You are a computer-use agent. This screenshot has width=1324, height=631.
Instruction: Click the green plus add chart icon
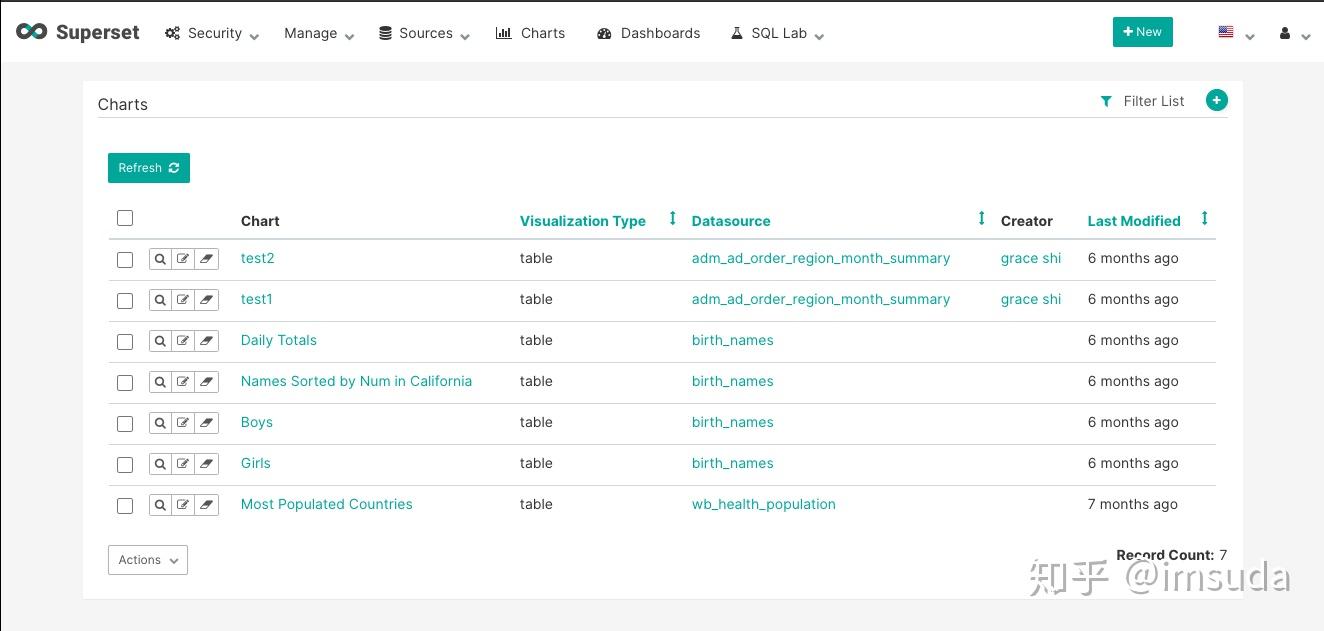1216,100
